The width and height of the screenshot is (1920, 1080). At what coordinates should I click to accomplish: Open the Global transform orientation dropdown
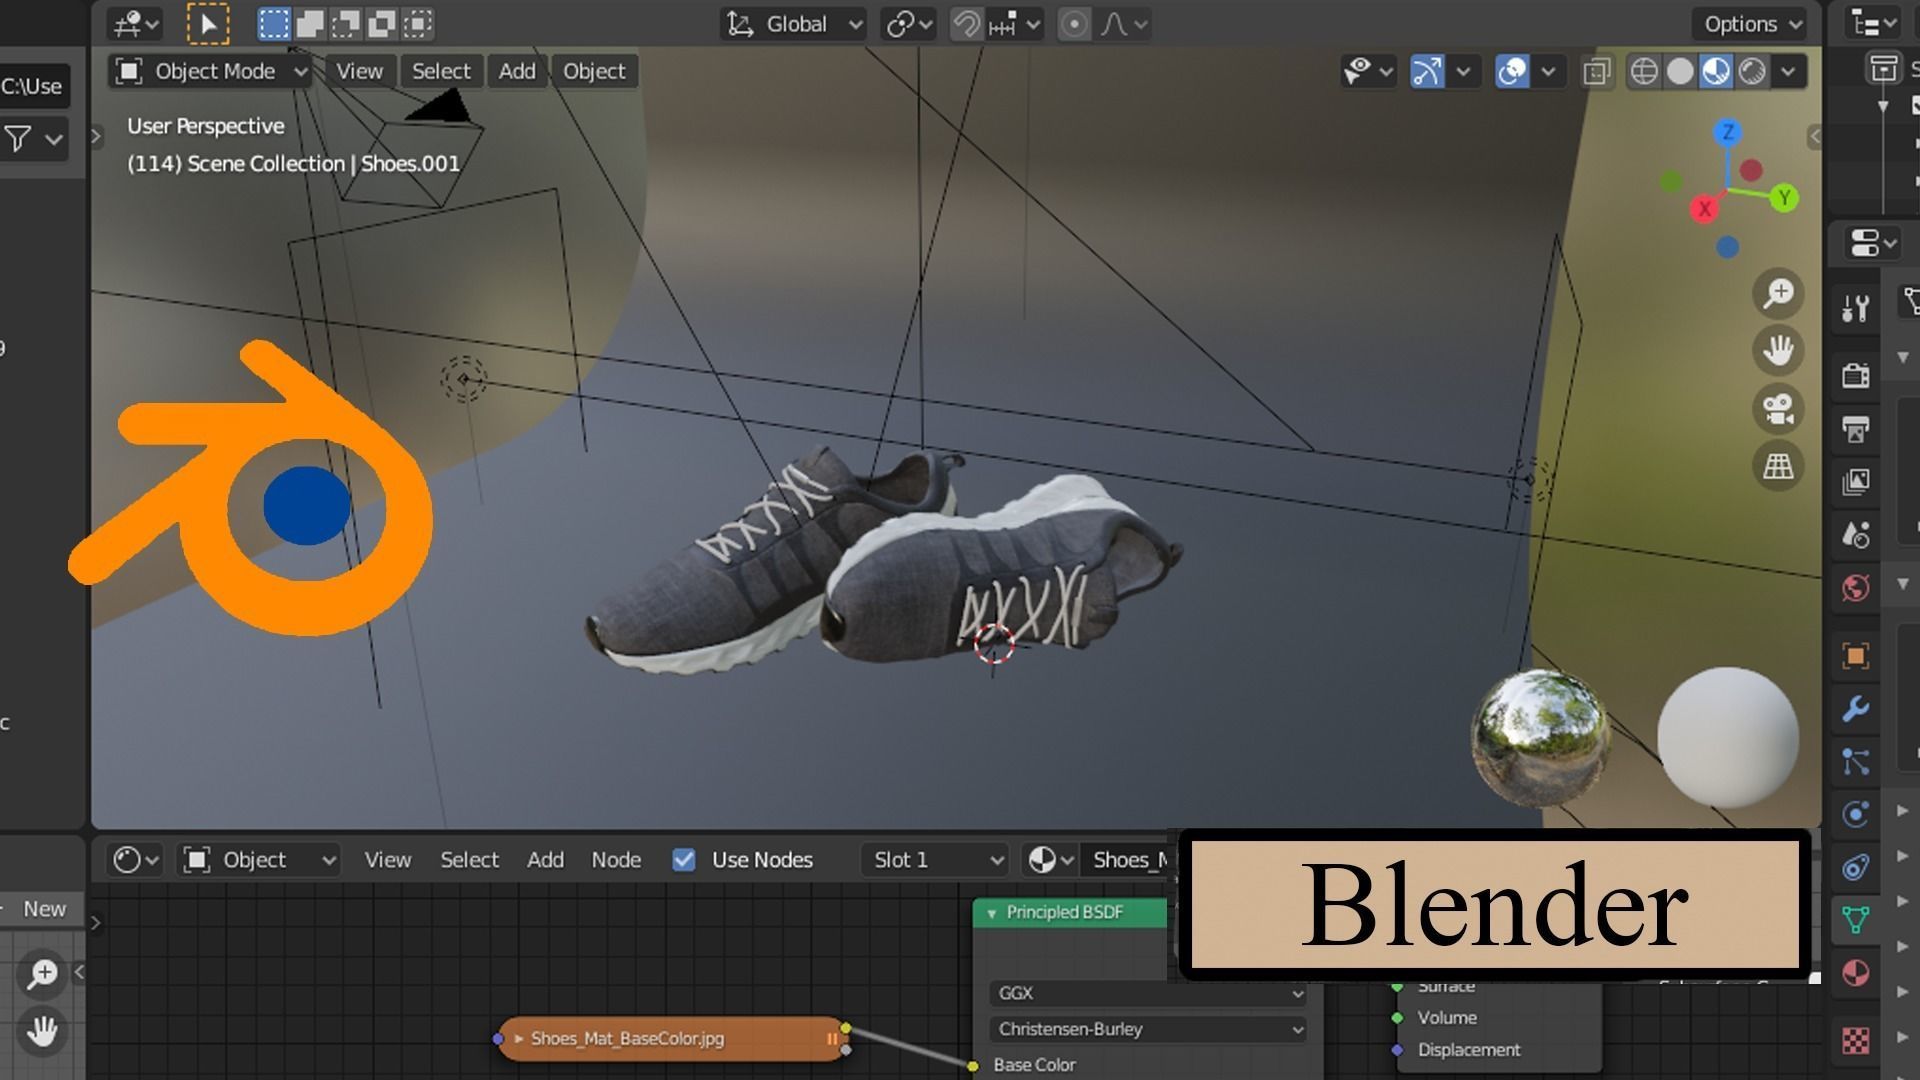pyautogui.click(x=793, y=23)
